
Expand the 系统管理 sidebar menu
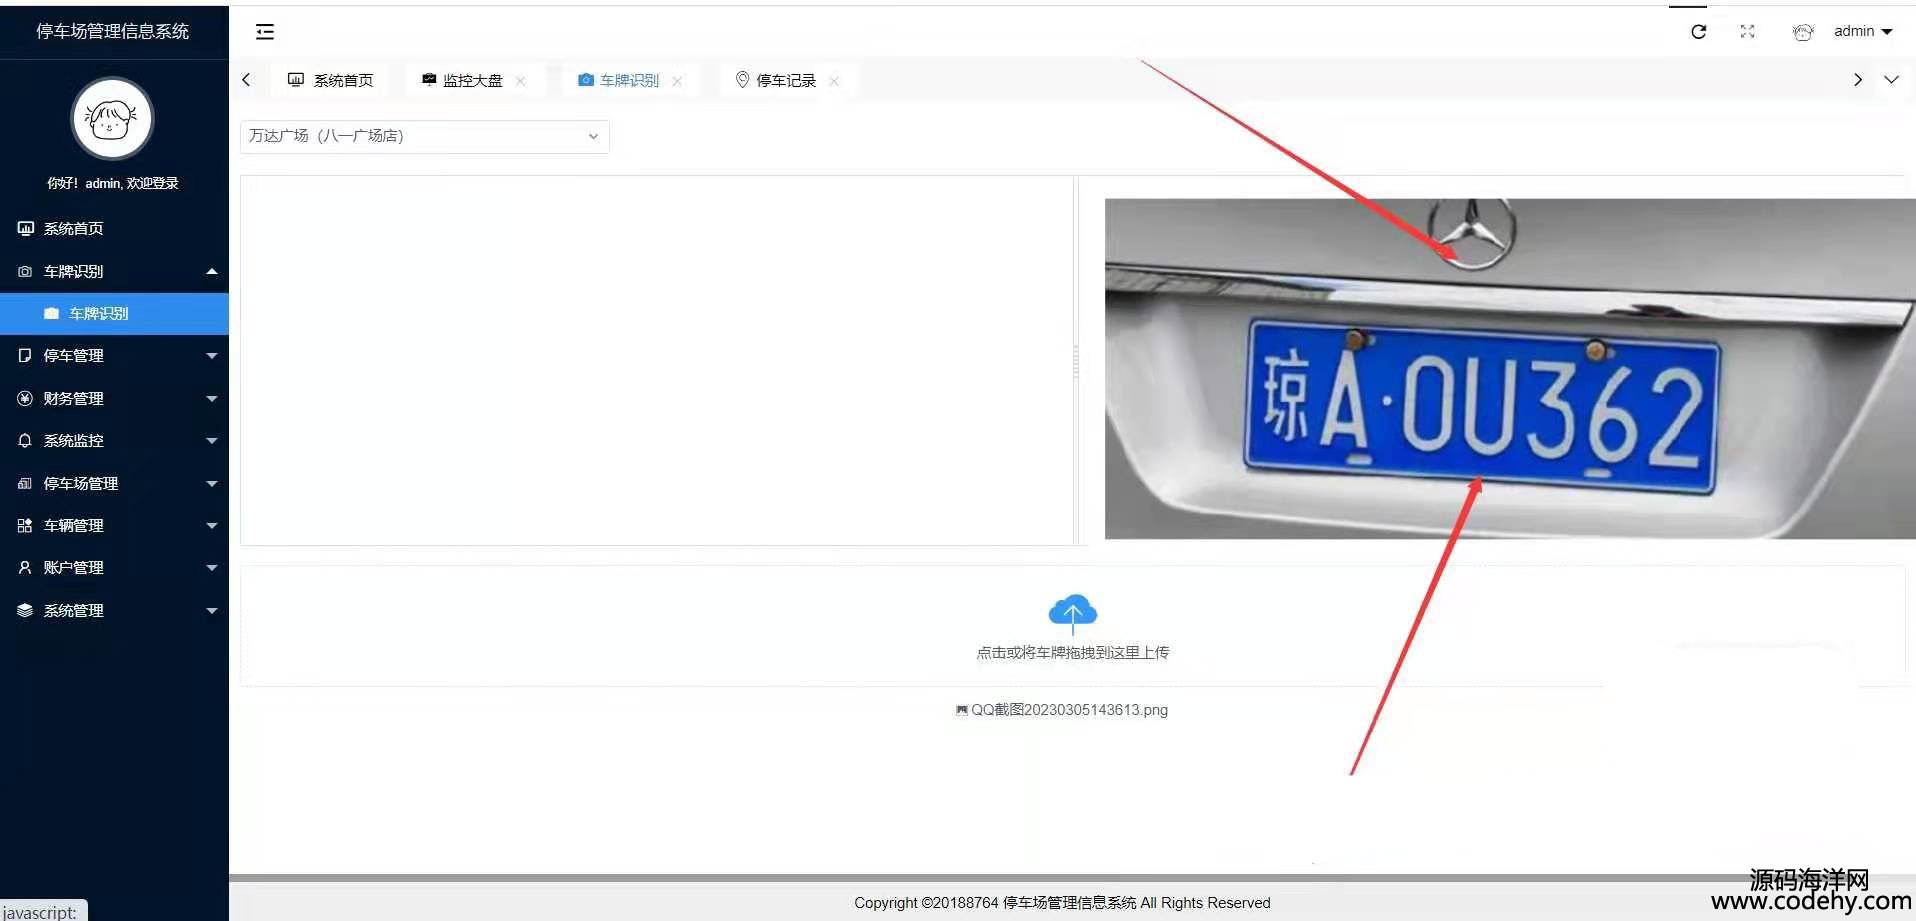coord(114,611)
